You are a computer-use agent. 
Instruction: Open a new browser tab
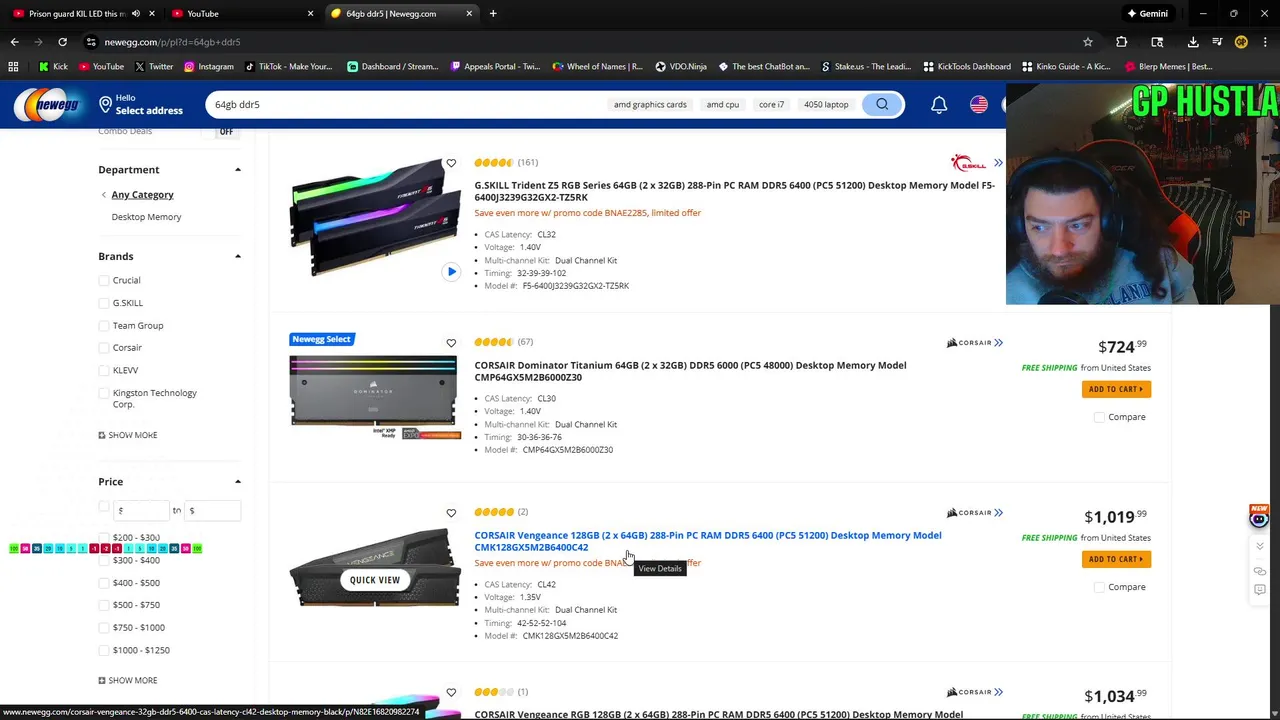click(x=493, y=14)
